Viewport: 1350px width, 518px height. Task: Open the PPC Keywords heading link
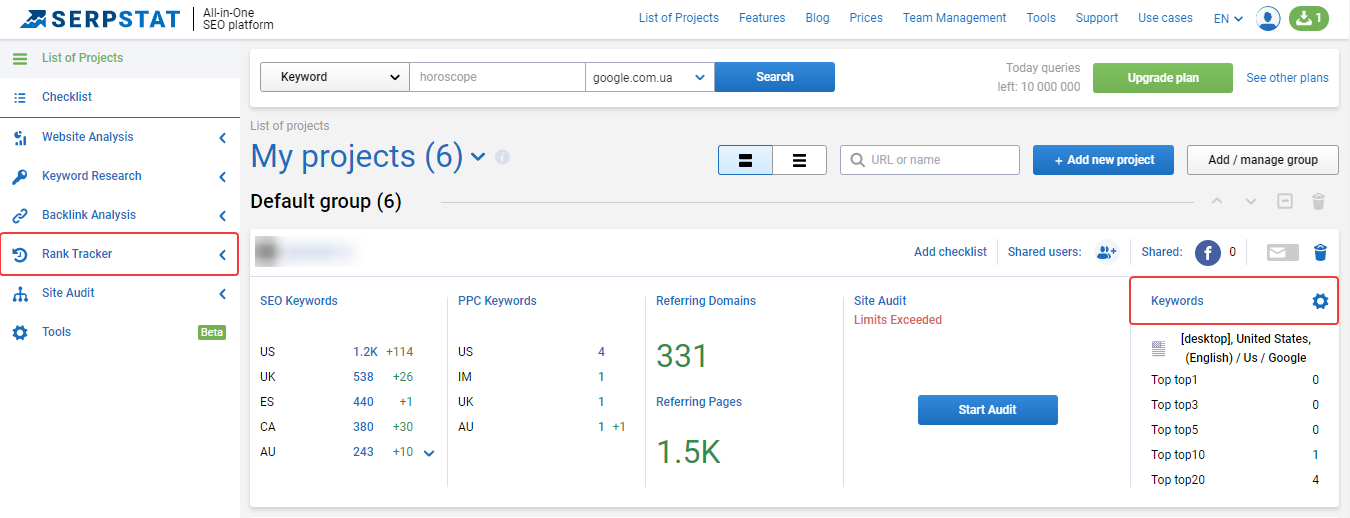497,301
